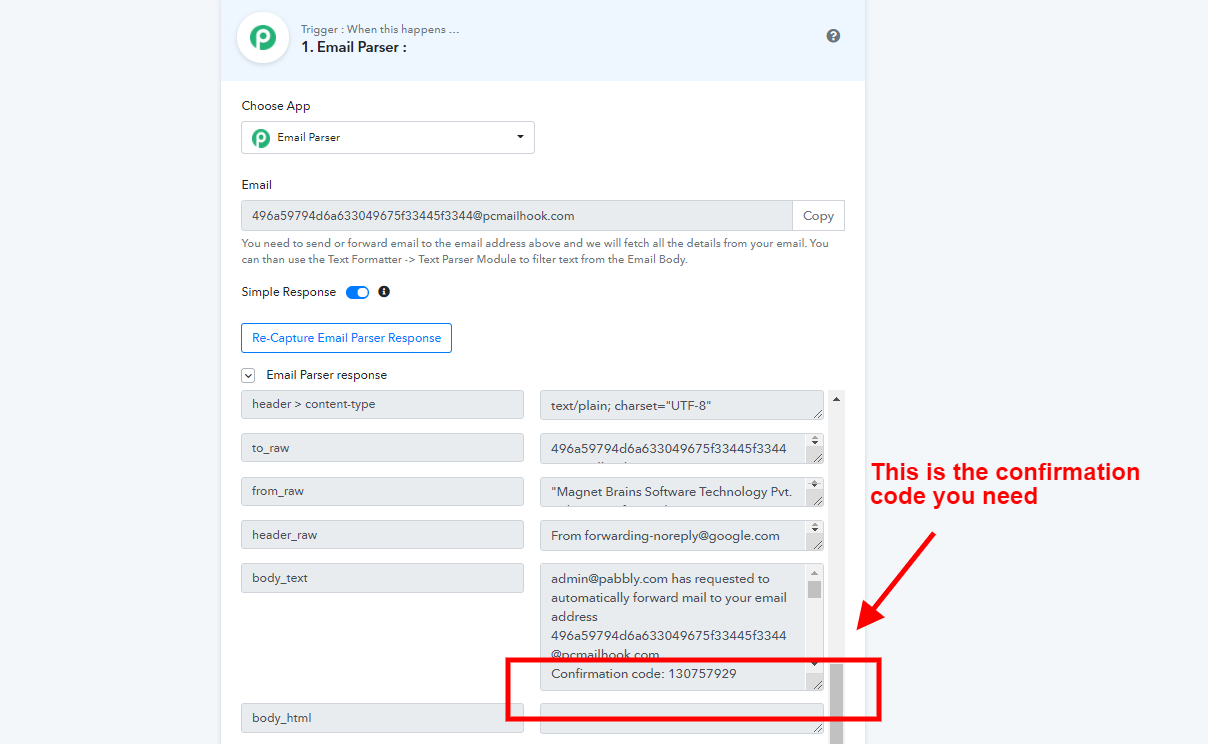Image resolution: width=1208 pixels, height=744 pixels.
Task: Click the body_text value textarea
Action: click(x=682, y=626)
